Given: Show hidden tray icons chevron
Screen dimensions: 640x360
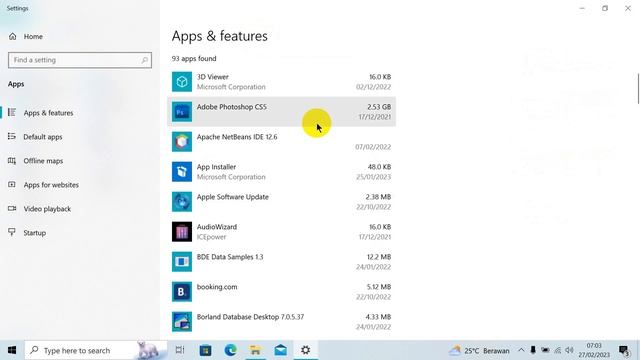Looking at the screenshot, I should coord(521,350).
